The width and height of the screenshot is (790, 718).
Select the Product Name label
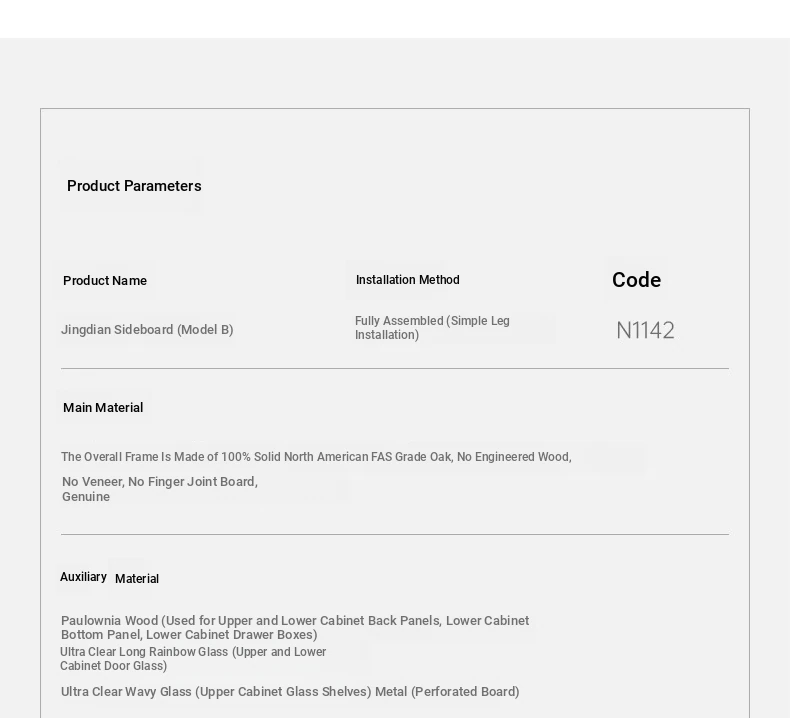105,281
